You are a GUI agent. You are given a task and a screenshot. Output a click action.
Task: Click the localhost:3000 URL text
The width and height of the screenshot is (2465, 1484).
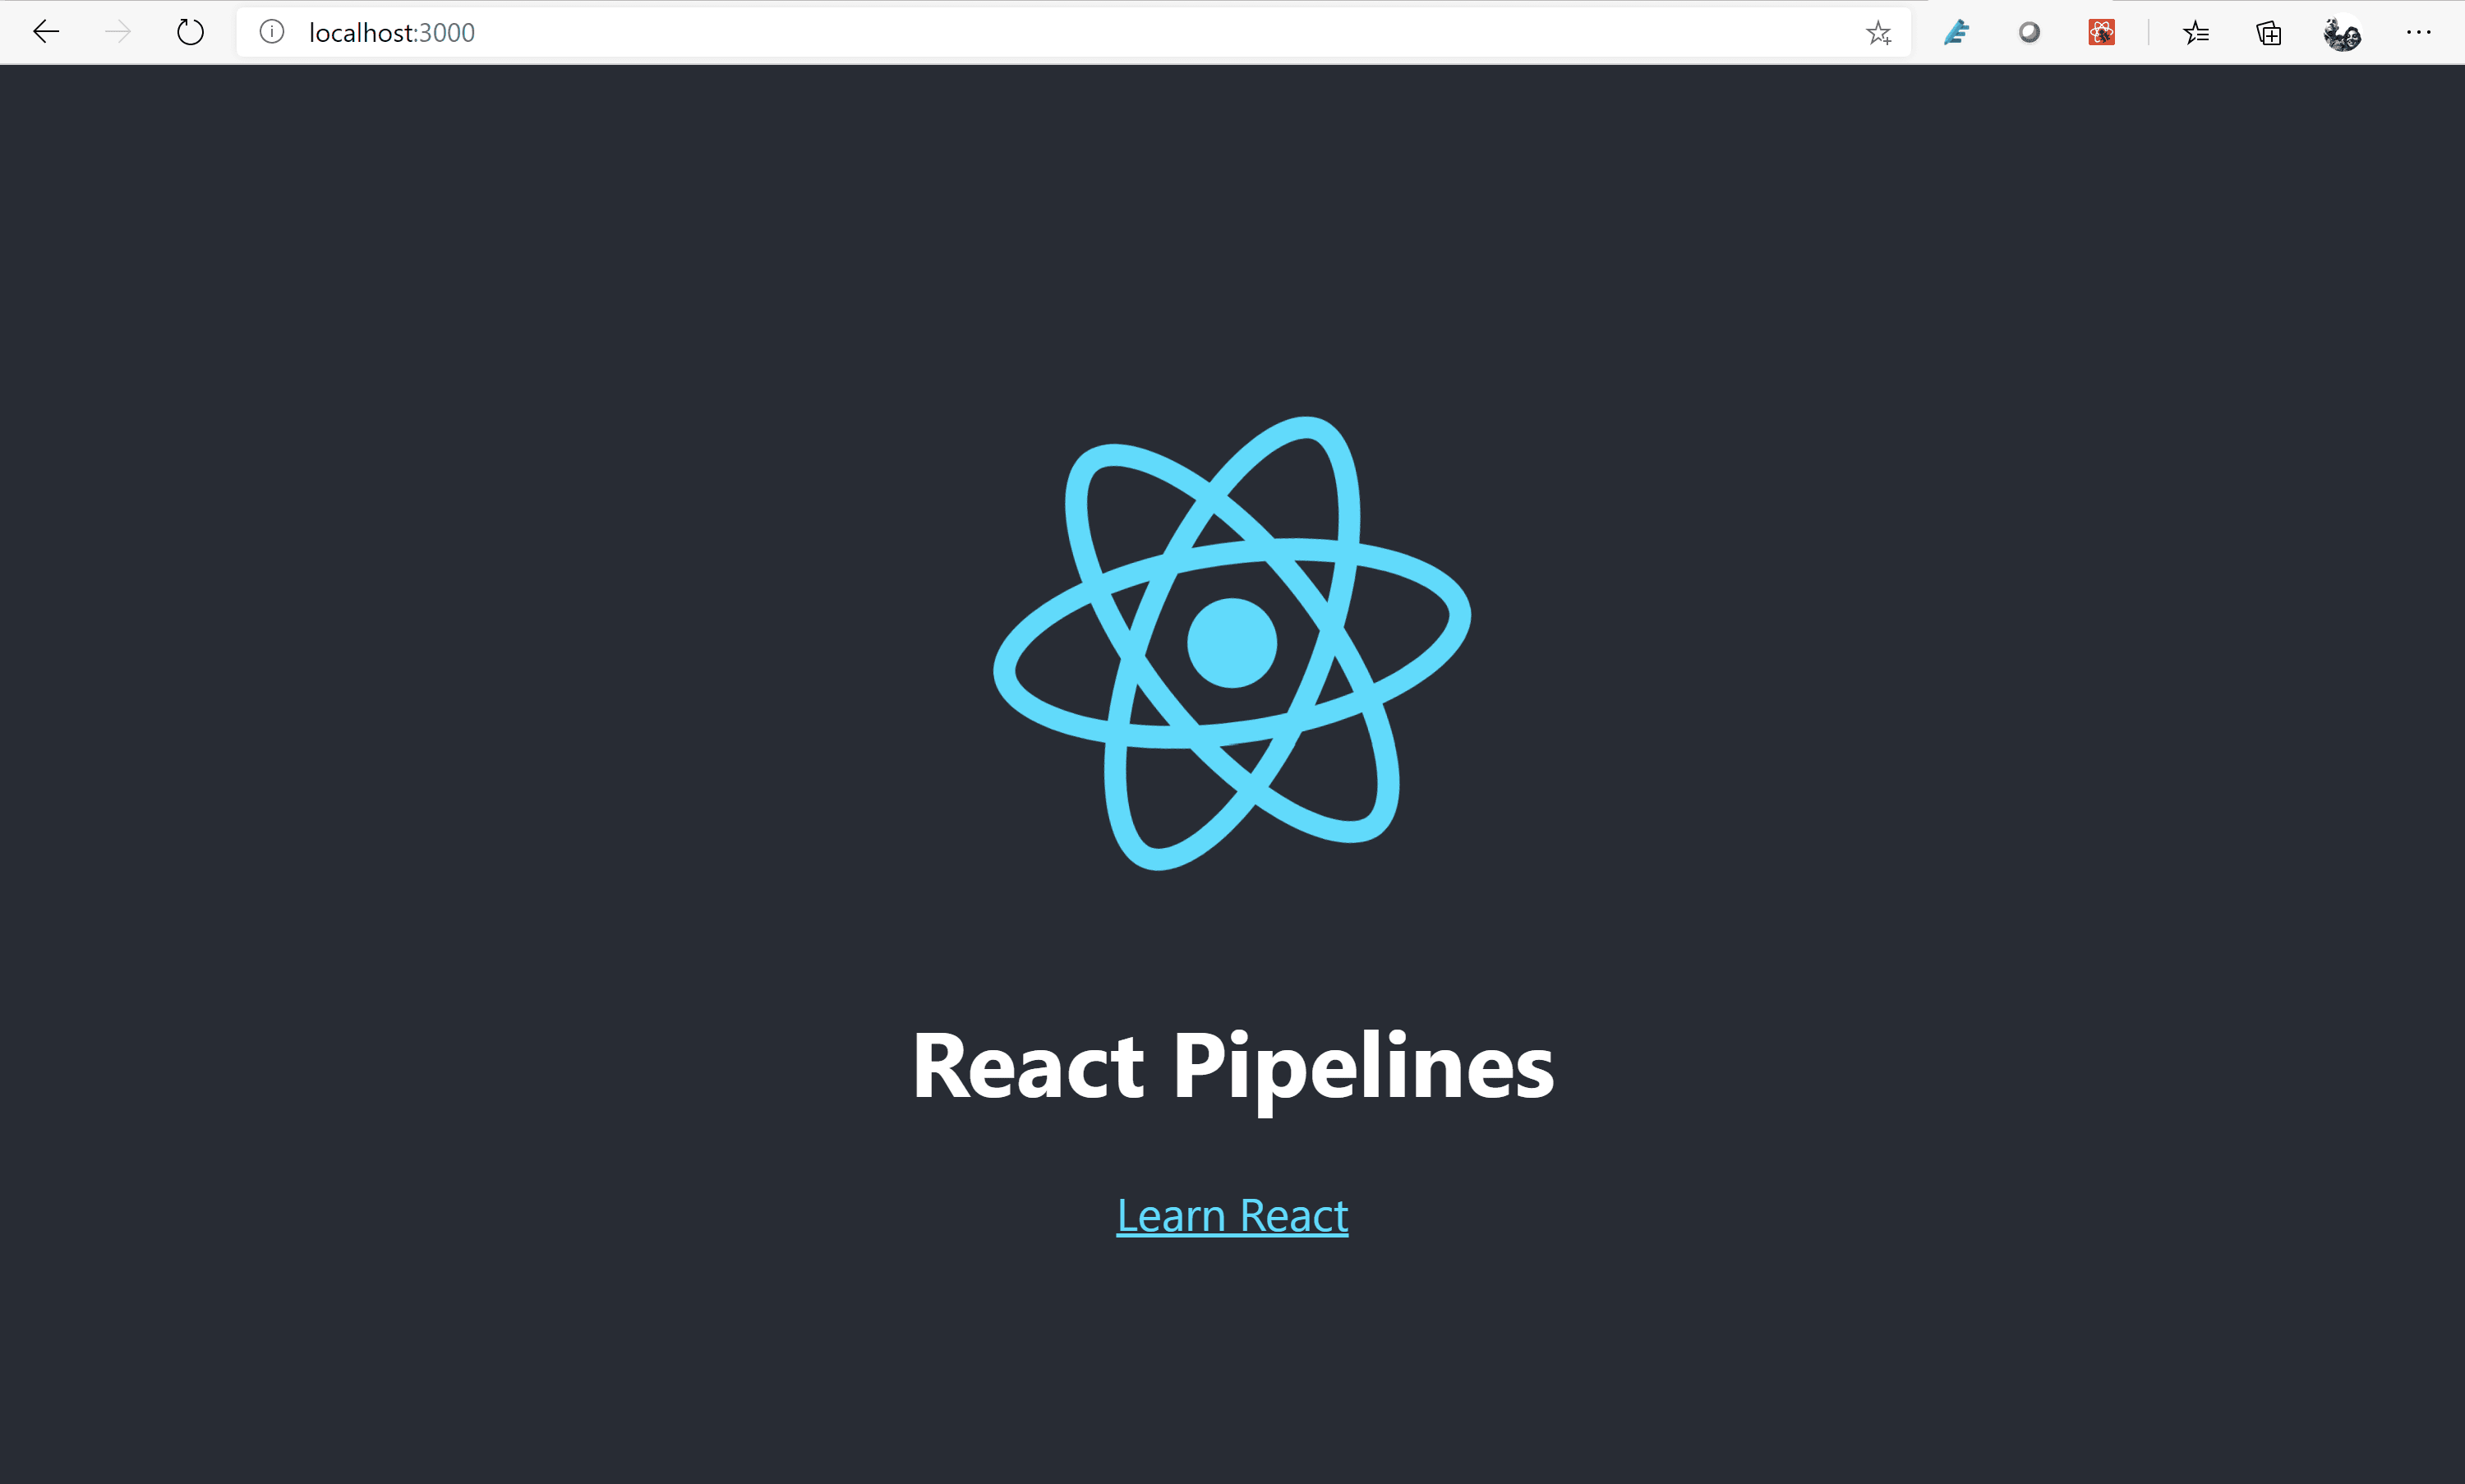(x=392, y=33)
